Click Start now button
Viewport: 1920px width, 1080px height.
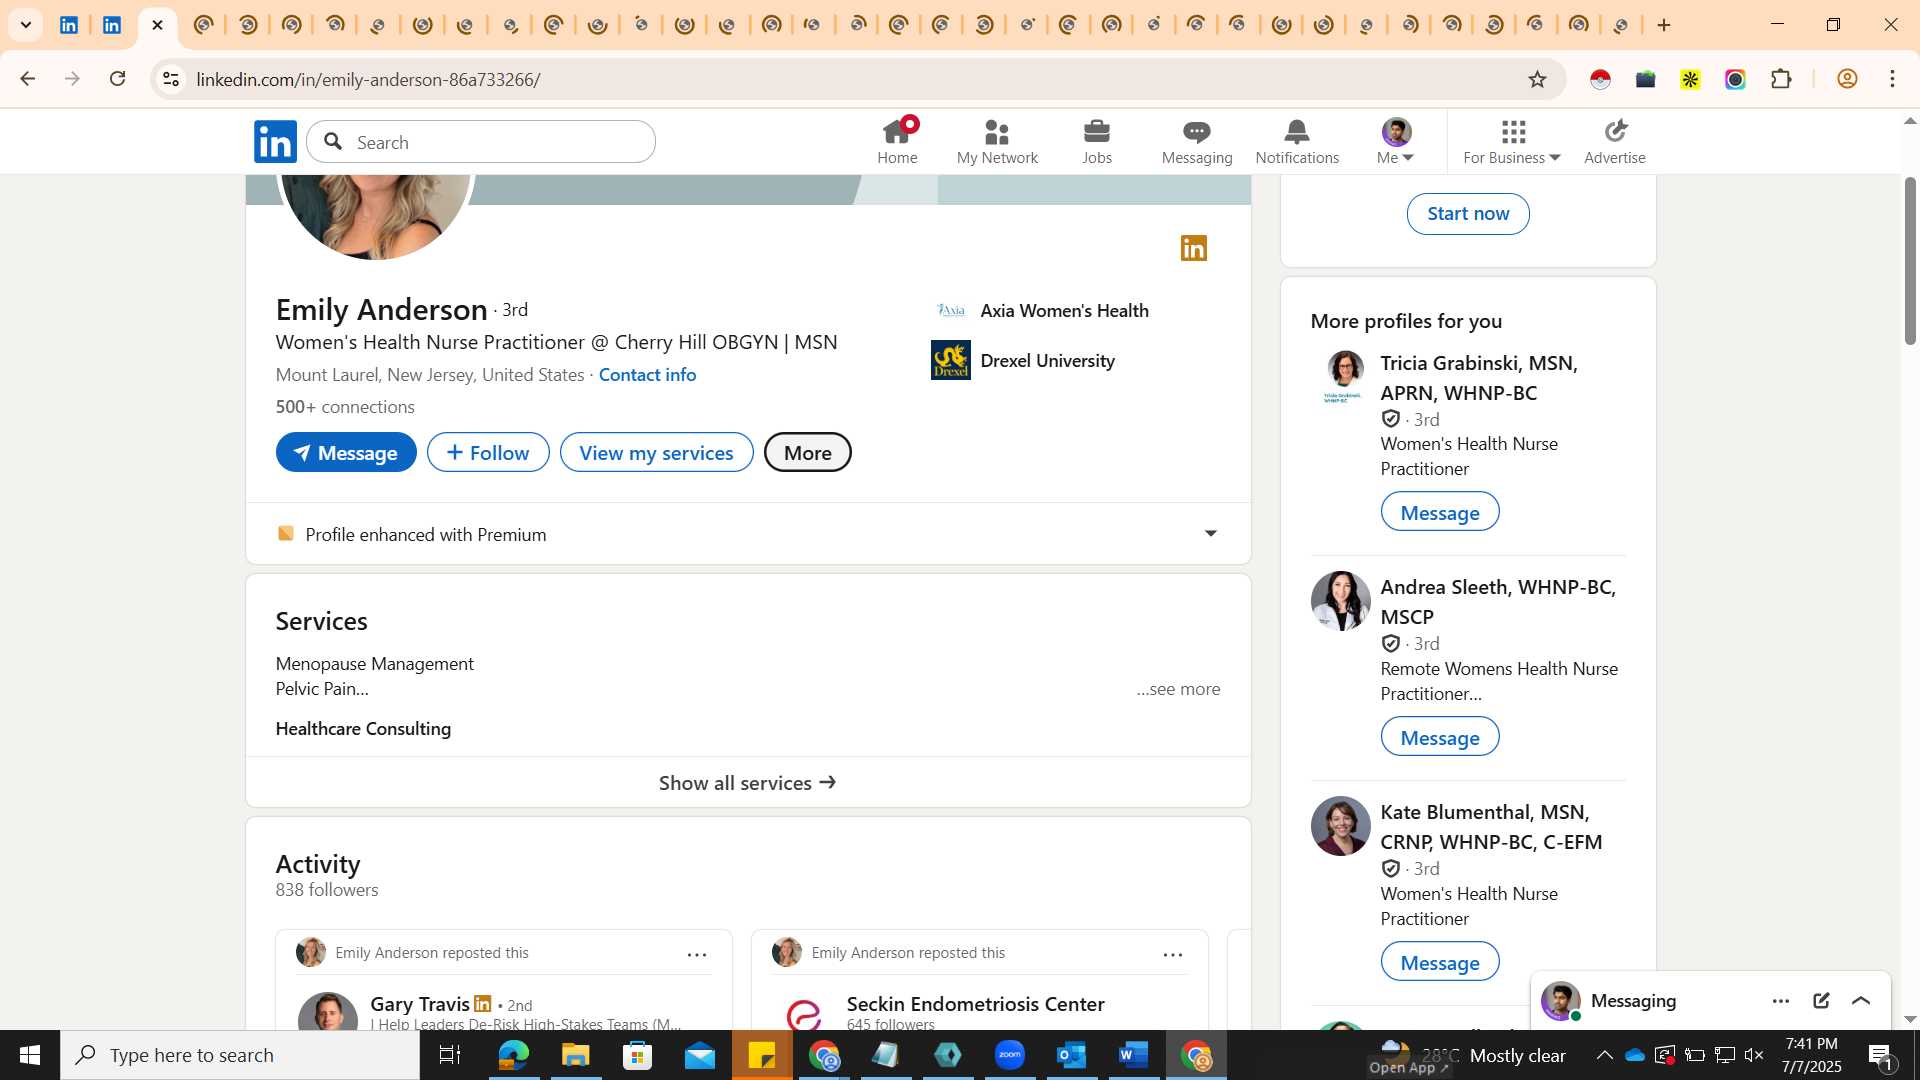click(x=1468, y=214)
